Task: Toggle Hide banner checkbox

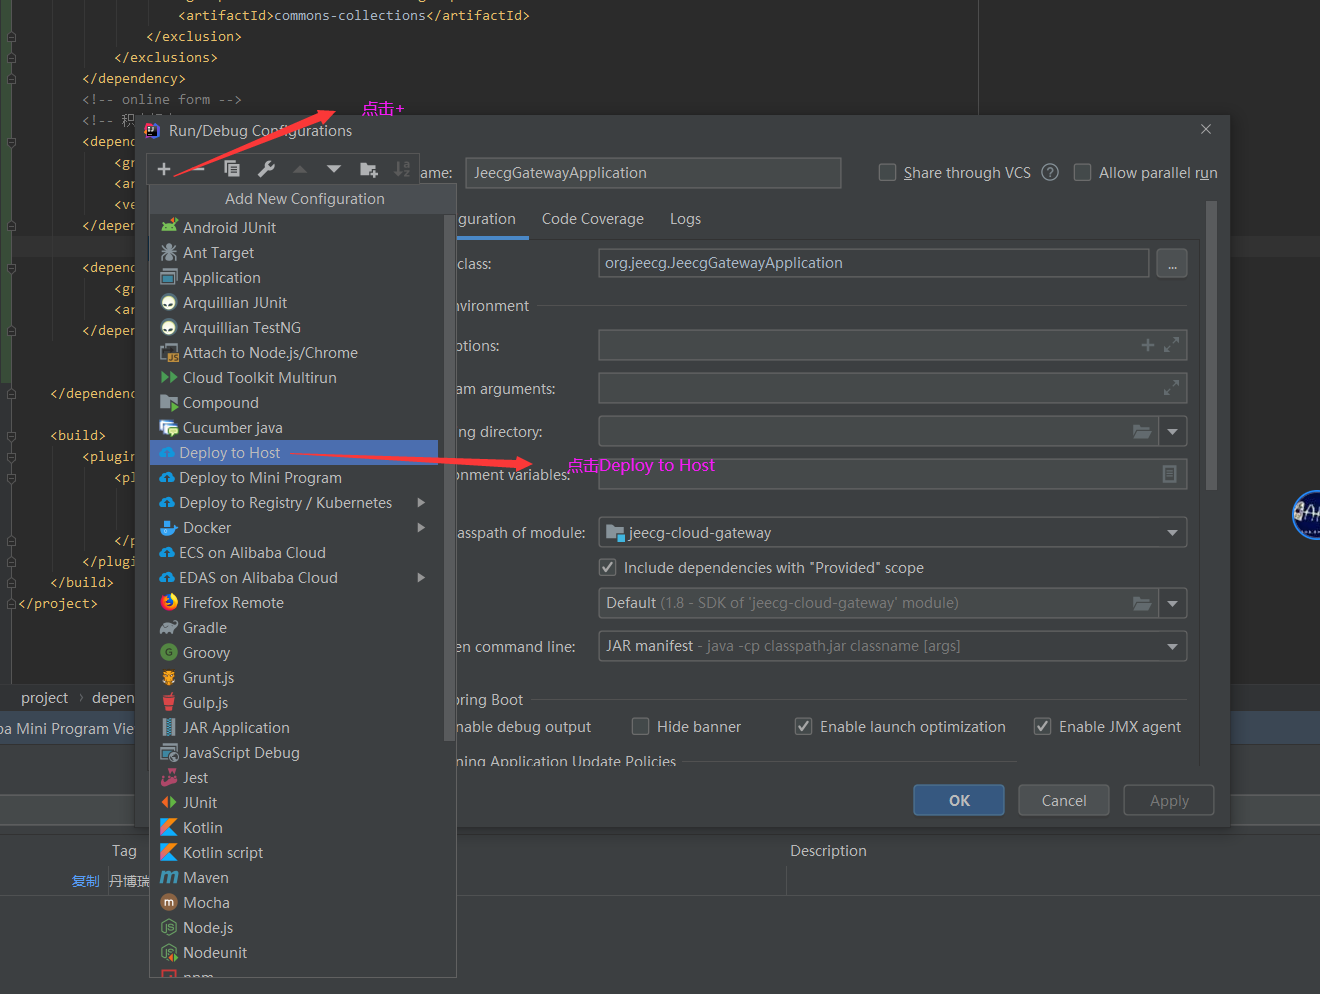Action: click(641, 726)
